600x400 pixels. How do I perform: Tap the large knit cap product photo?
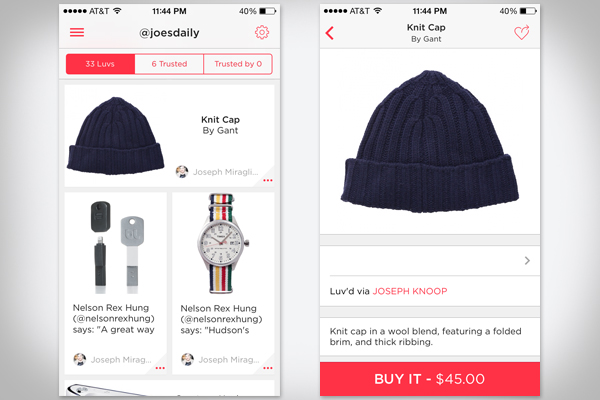[x=429, y=142]
